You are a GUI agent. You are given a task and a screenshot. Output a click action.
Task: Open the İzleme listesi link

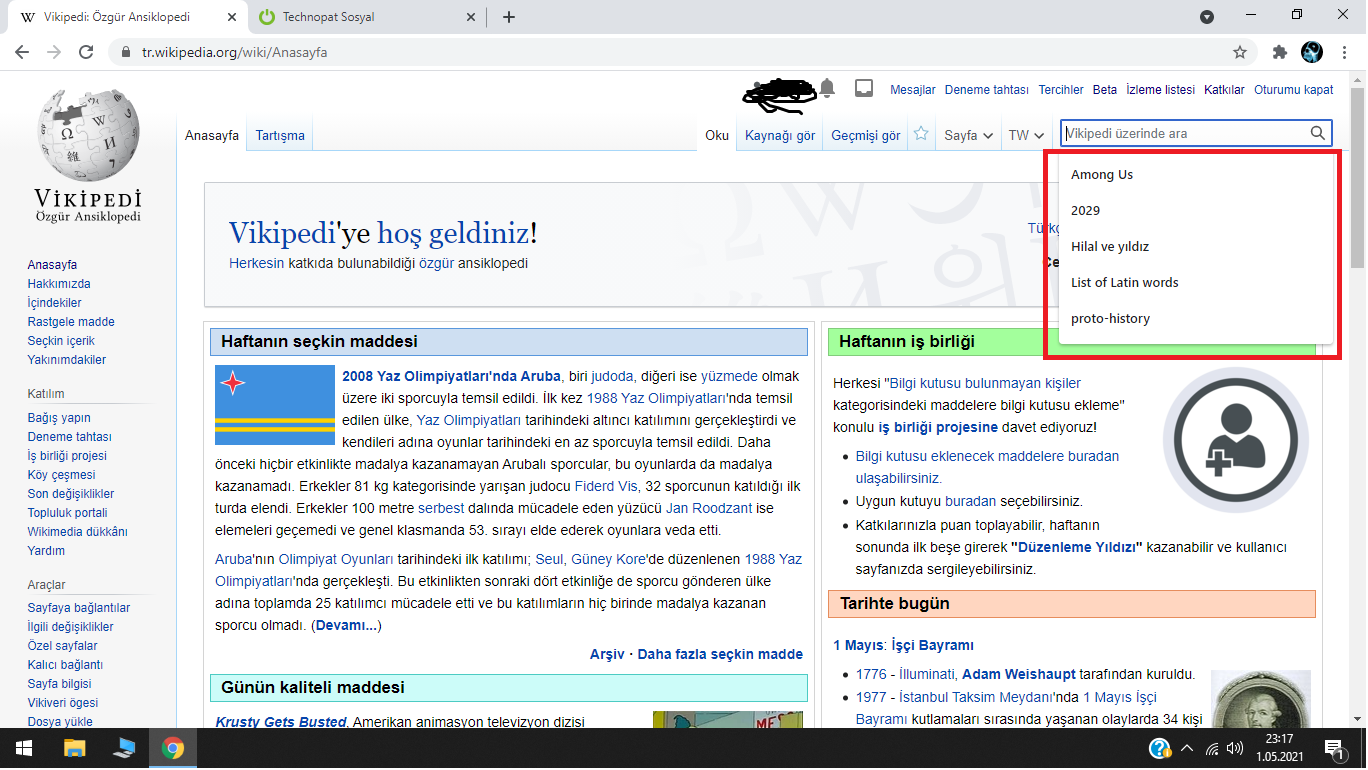[x=1160, y=90]
